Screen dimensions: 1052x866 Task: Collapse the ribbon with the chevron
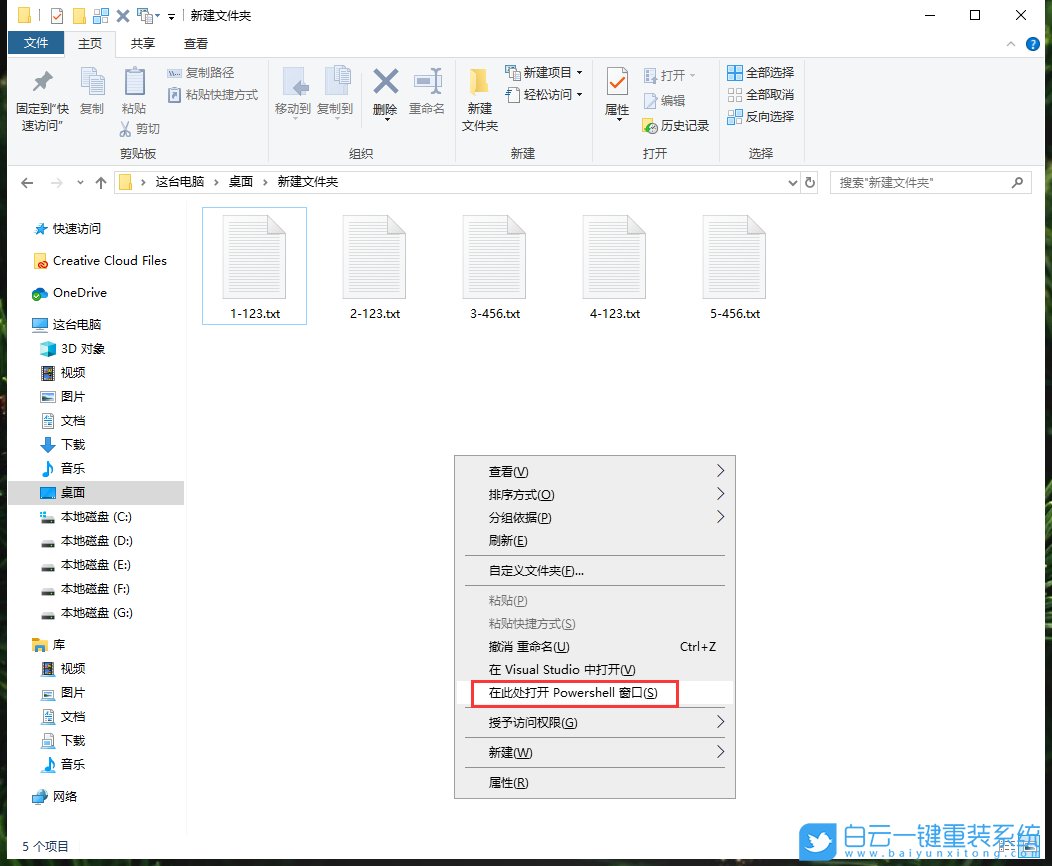click(x=1009, y=43)
